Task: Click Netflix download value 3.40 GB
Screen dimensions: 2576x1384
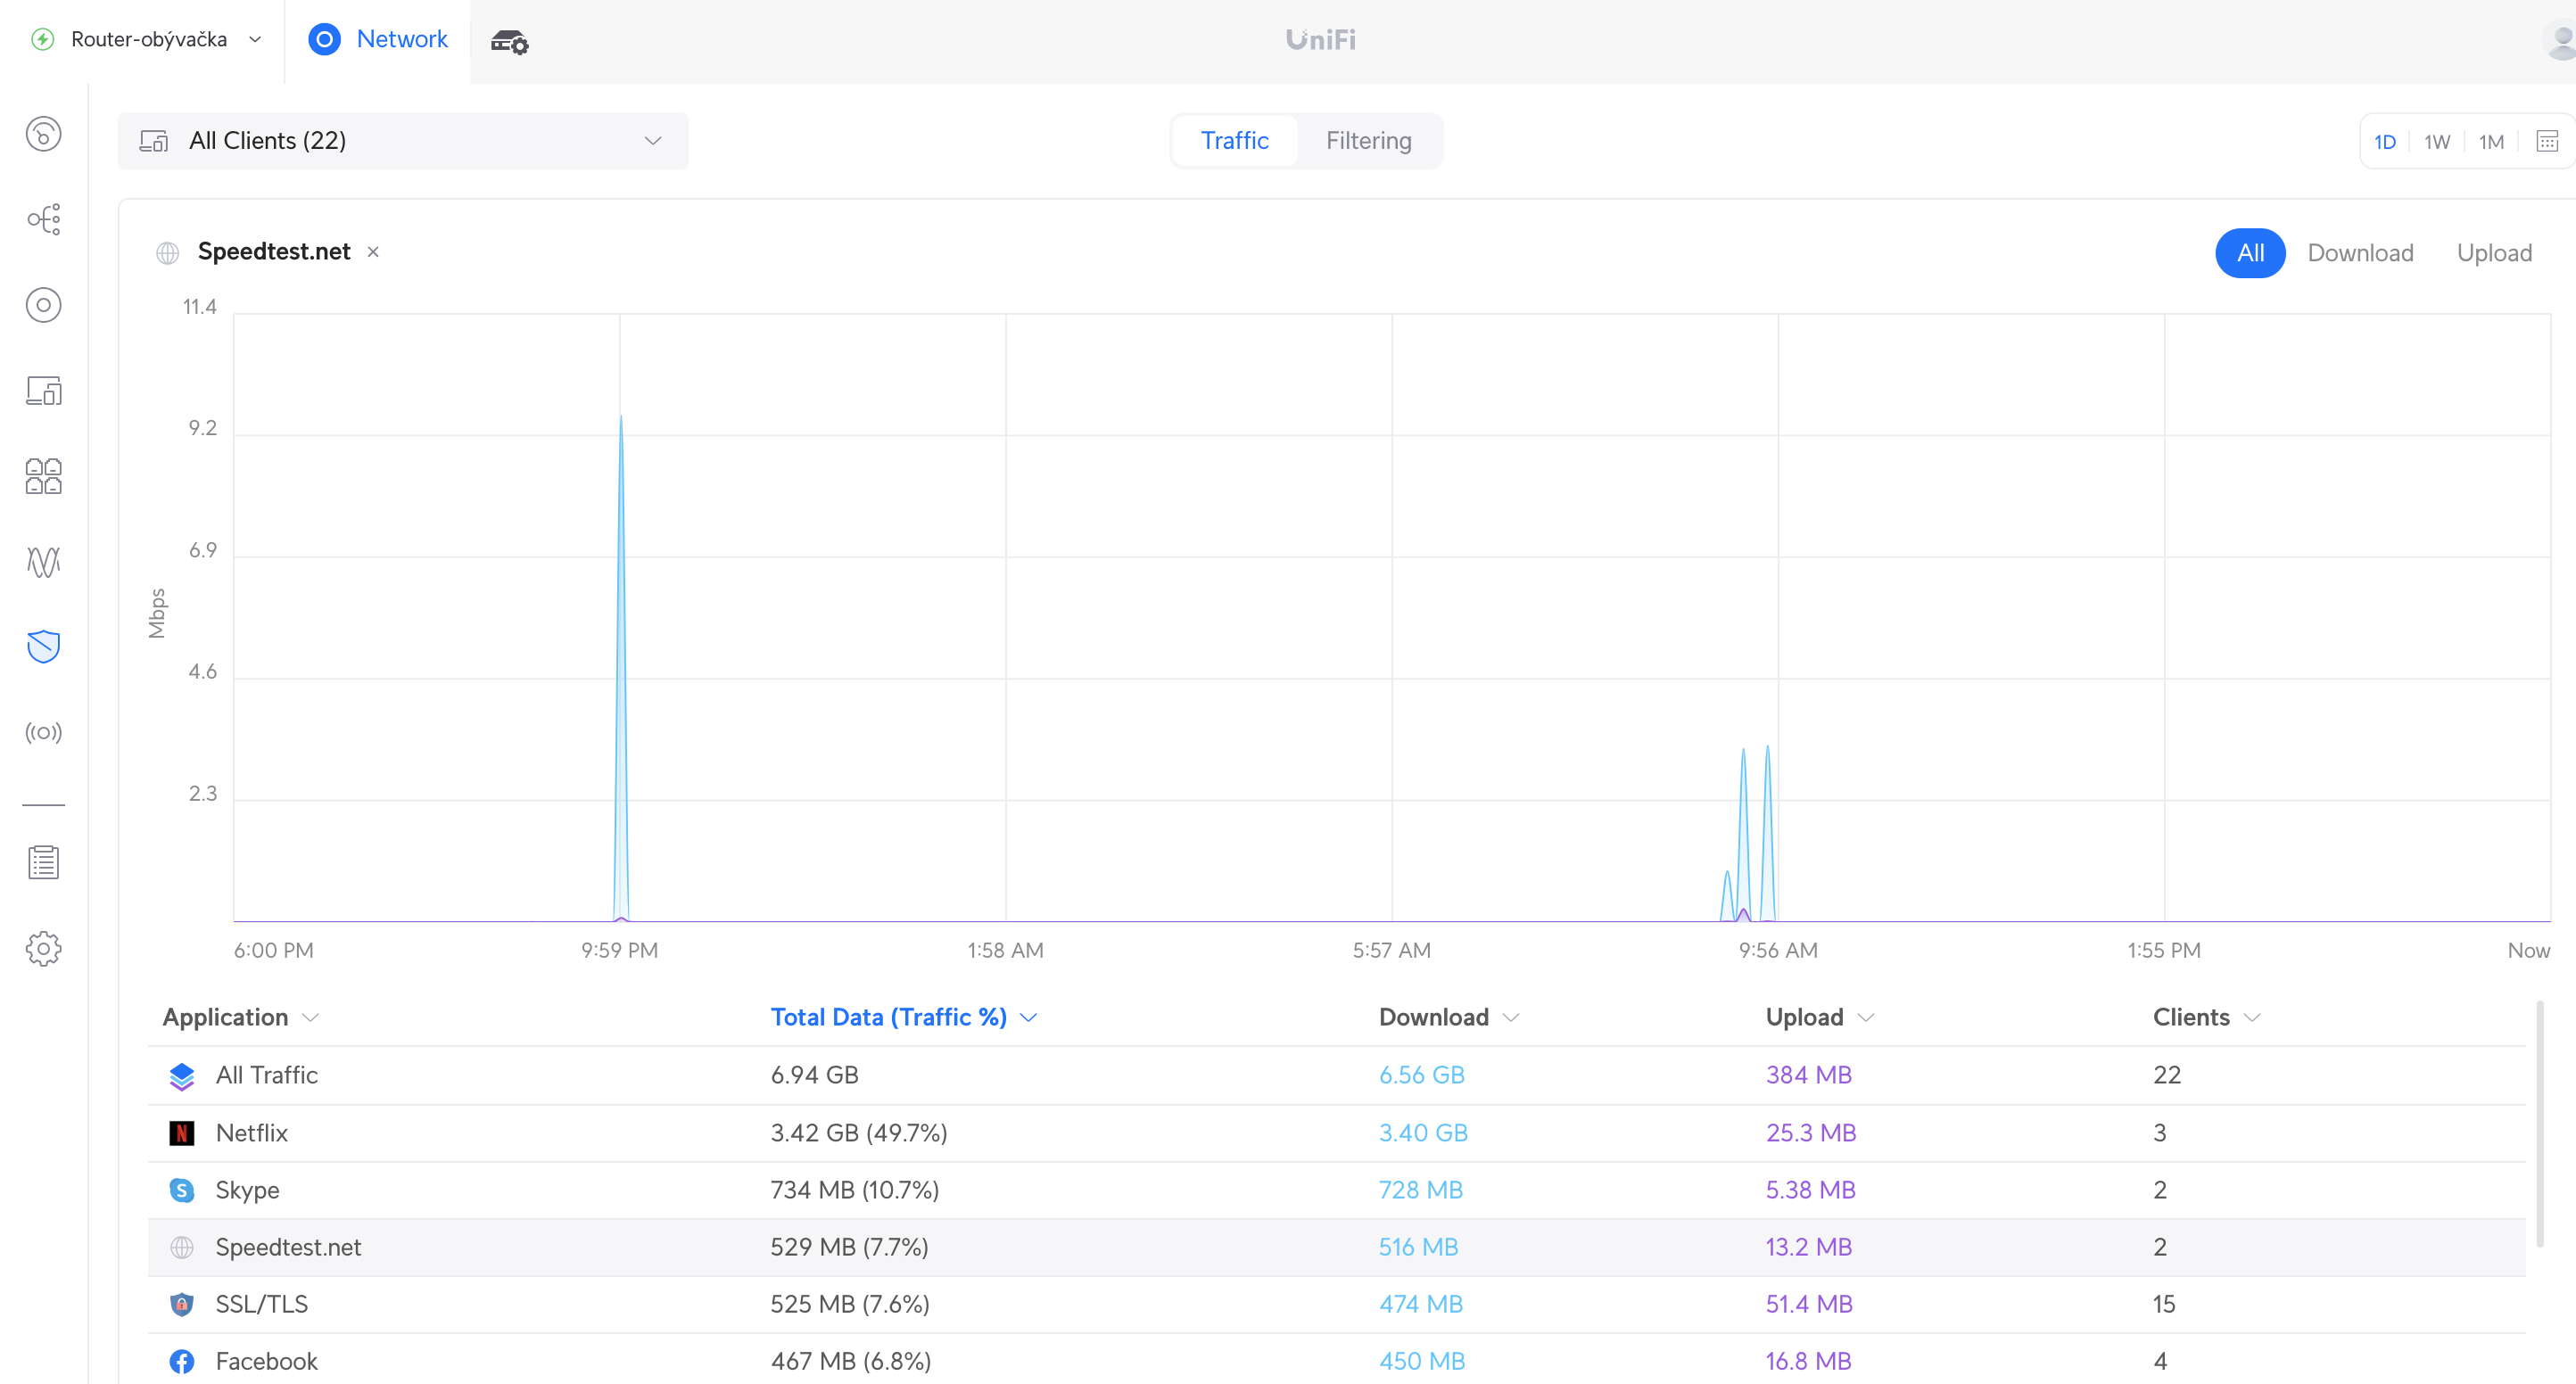Action: tap(1423, 1133)
